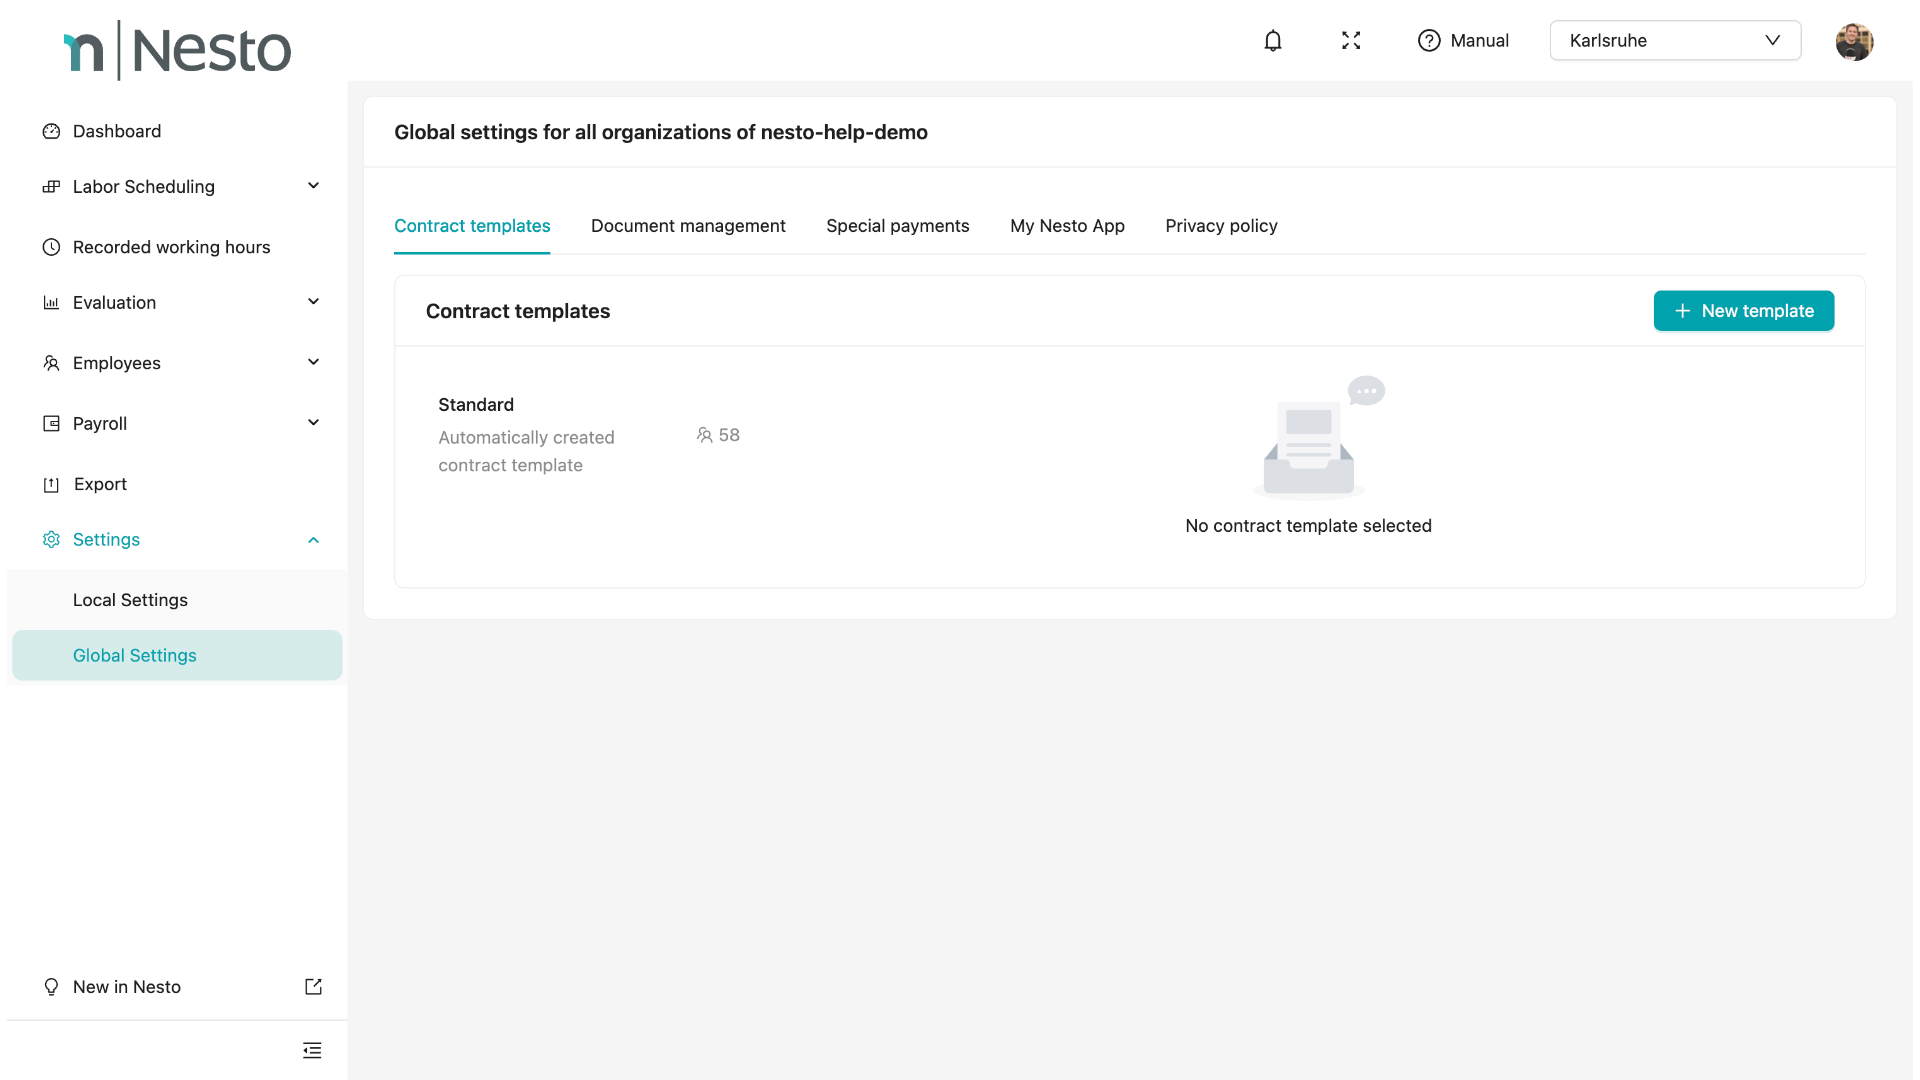Switch to the Document management tab
The height and width of the screenshot is (1080, 1920).
pos(688,226)
